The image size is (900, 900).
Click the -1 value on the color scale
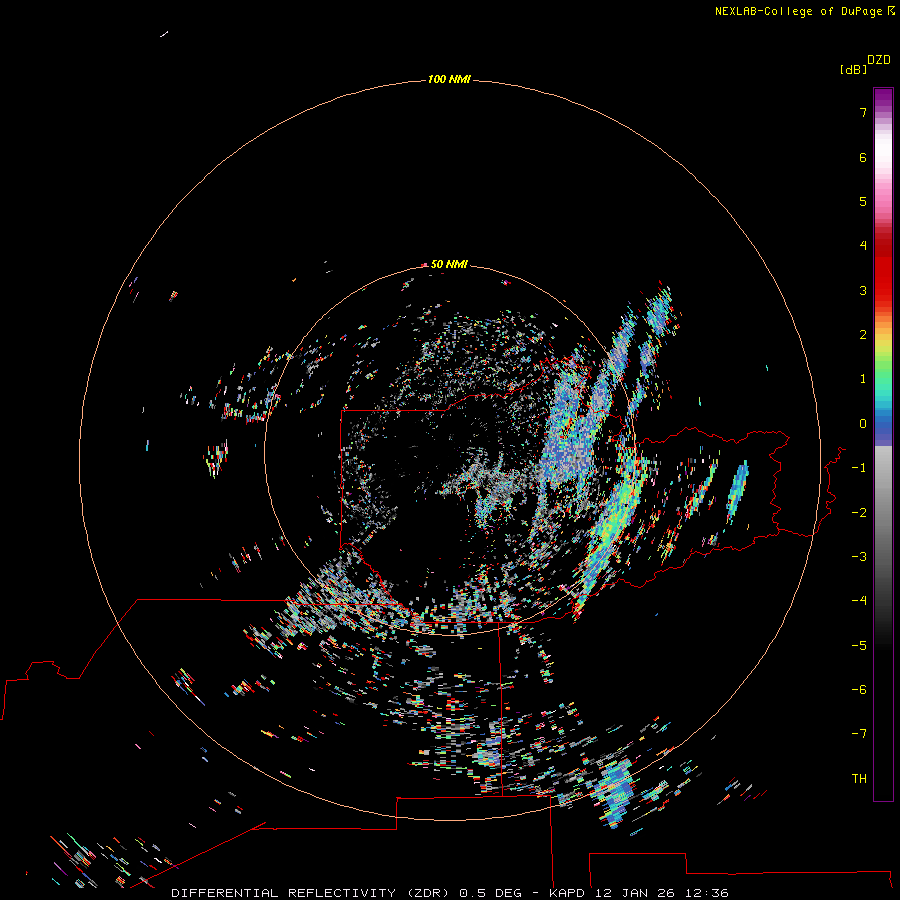click(x=859, y=468)
